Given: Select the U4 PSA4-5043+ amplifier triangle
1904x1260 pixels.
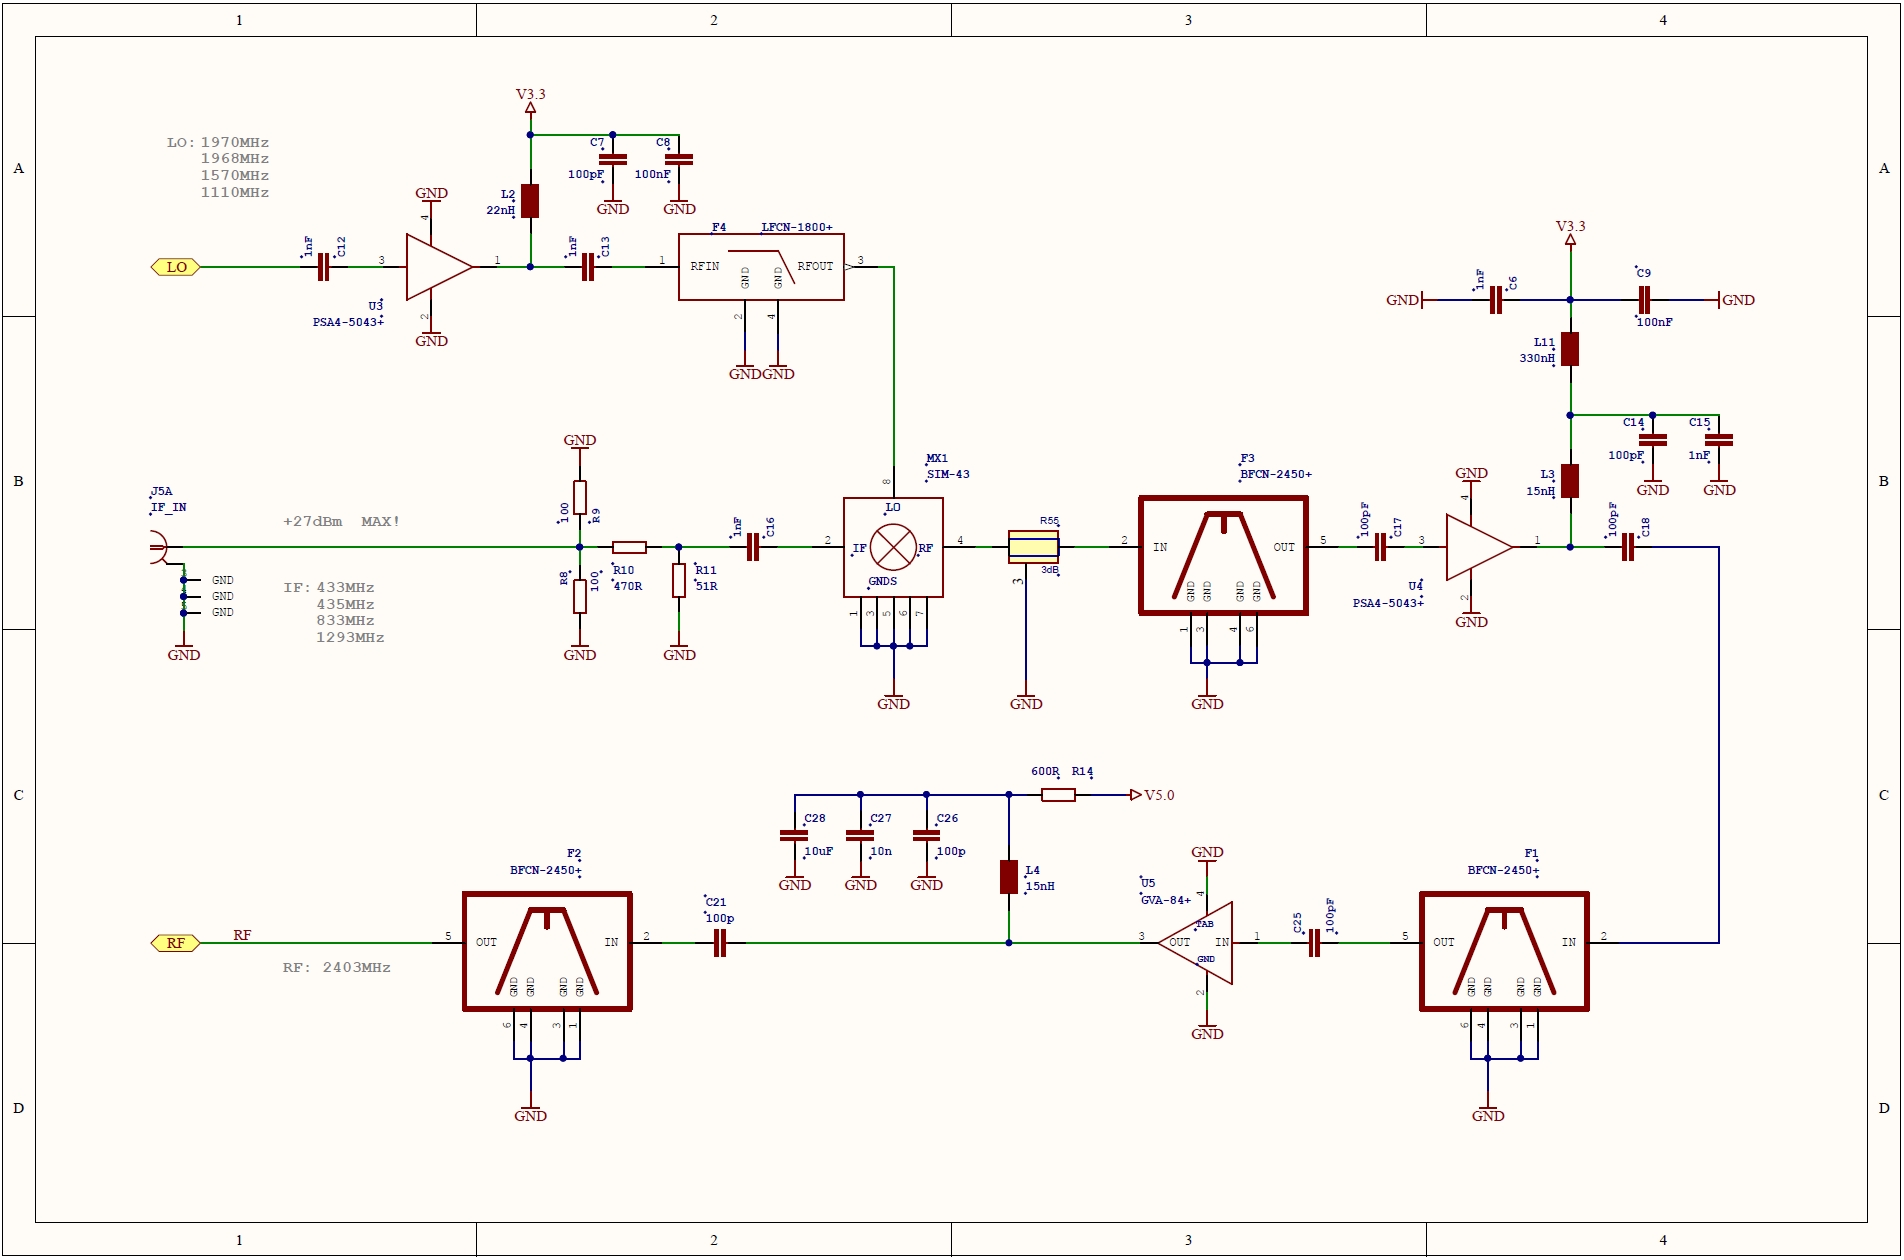Looking at the screenshot, I should pos(1477,547).
